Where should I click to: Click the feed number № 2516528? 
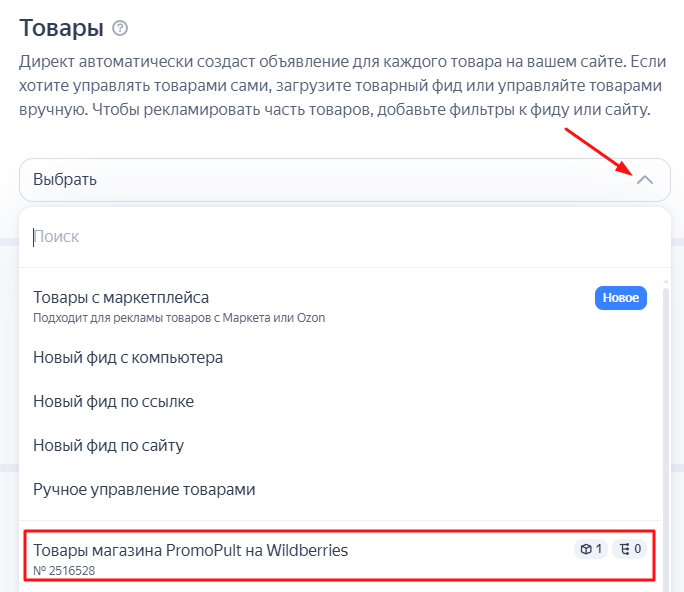click(x=64, y=571)
